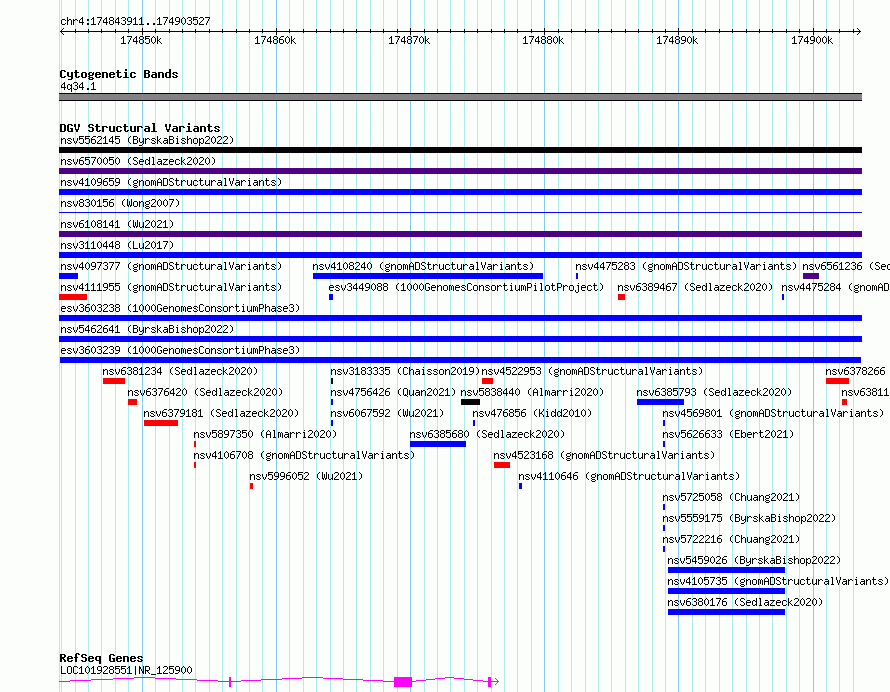Click the Cytogenetic Bands track title
Viewport: 890px width, 692px height.
(119, 74)
